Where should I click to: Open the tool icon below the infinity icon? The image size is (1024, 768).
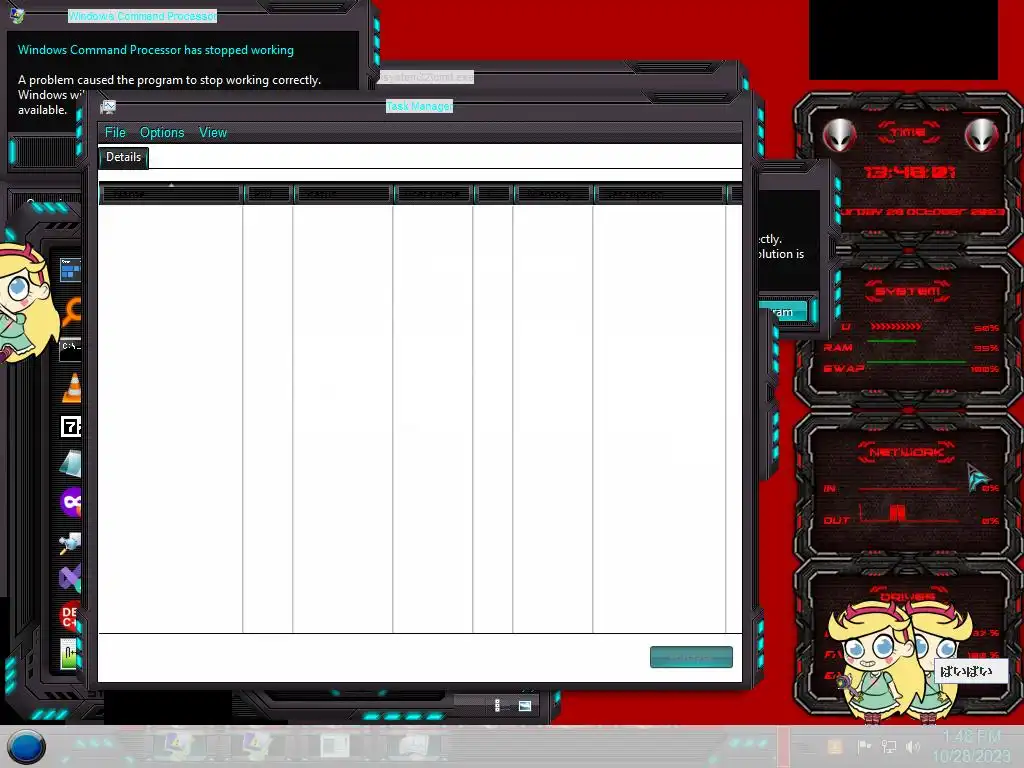(70, 542)
